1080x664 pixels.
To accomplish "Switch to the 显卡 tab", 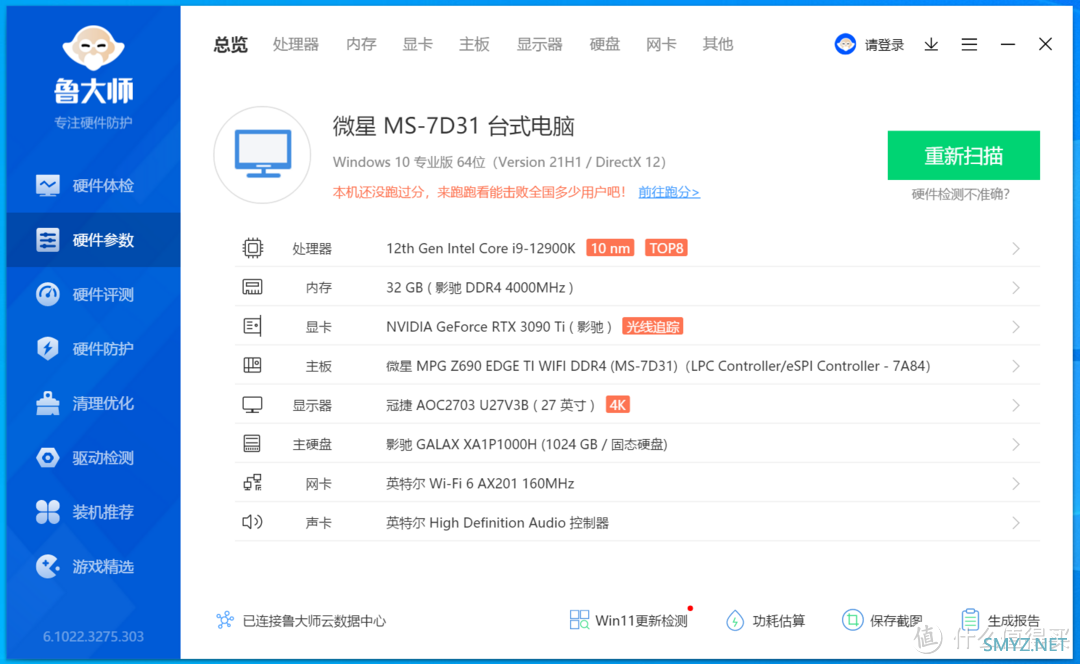I will click(x=417, y=45).
